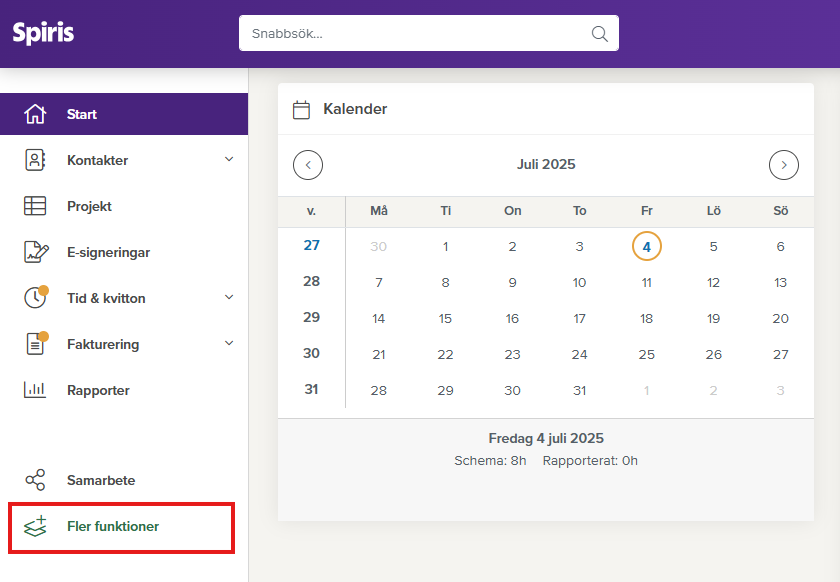The width and height of the screenshot is (840, 582).
Task: Expand the Fakturering submenu chevron
Action: pyautogui.click(x=229, y=344)
